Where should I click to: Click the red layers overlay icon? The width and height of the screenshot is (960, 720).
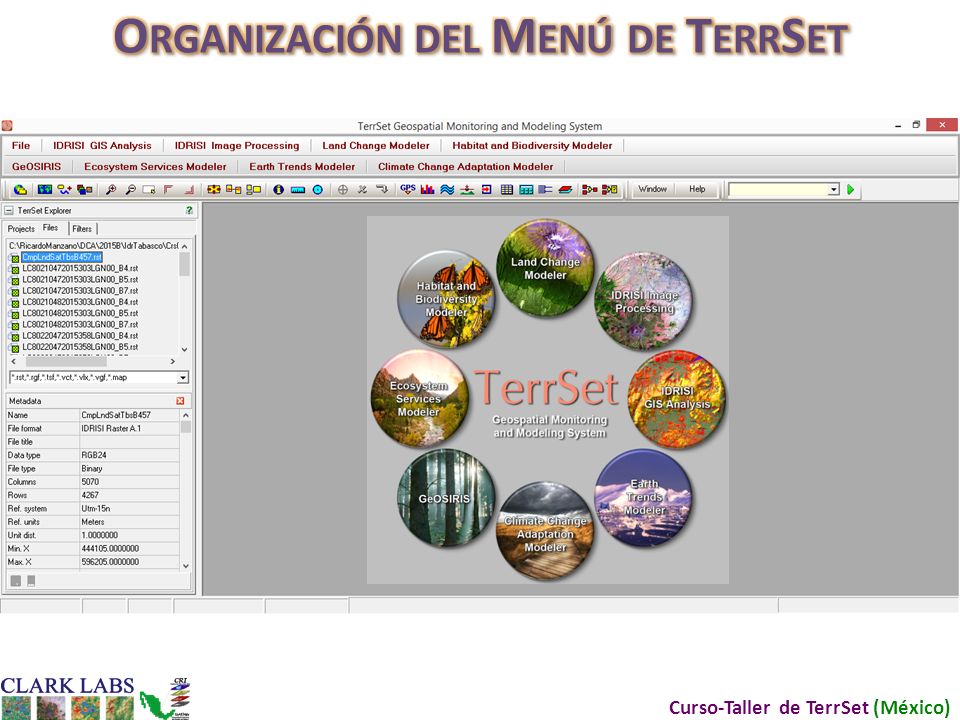point(565,190)
